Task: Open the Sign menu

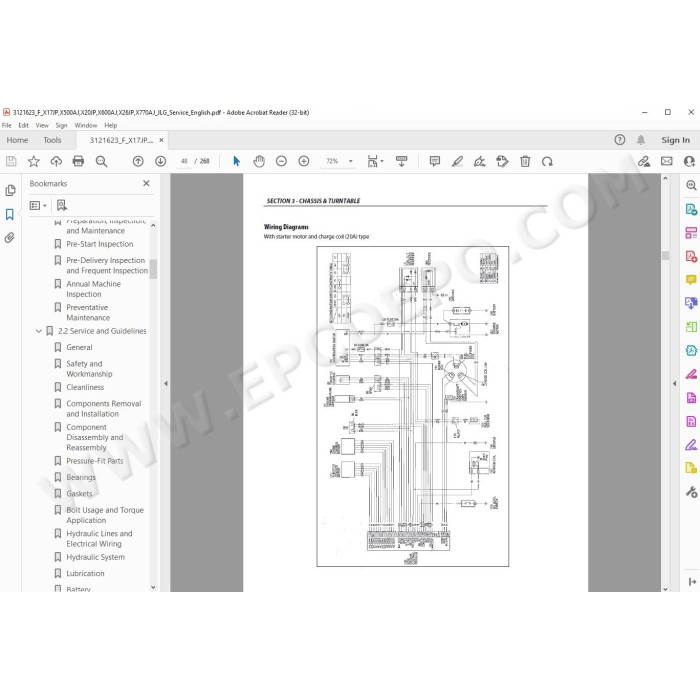Action: [x=61, y=125]
